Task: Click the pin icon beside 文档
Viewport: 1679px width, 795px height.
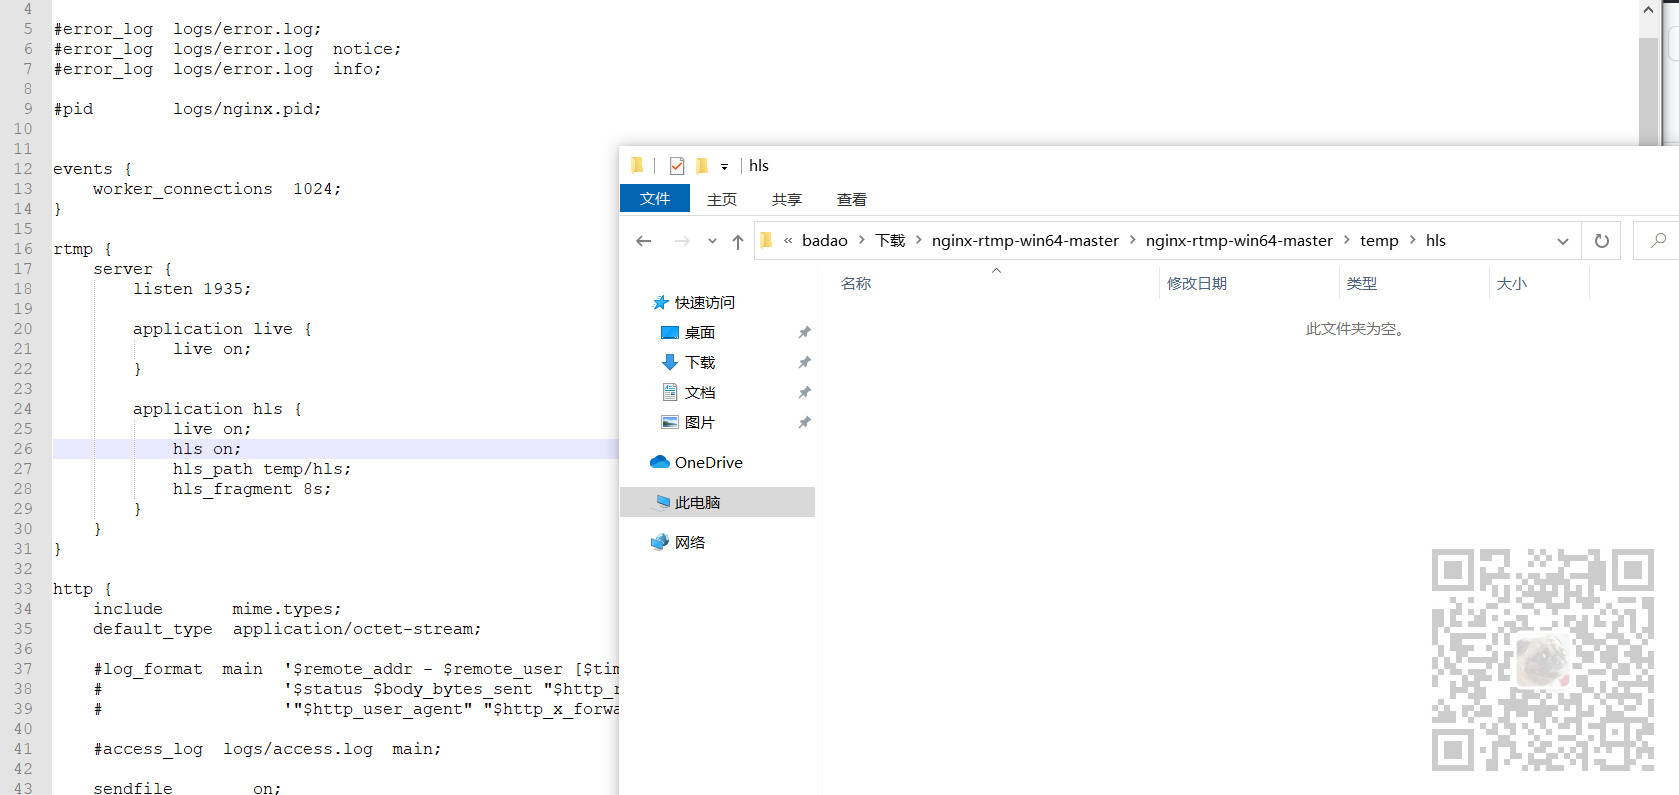Action: pyautogui.click(x=804, y=393)
